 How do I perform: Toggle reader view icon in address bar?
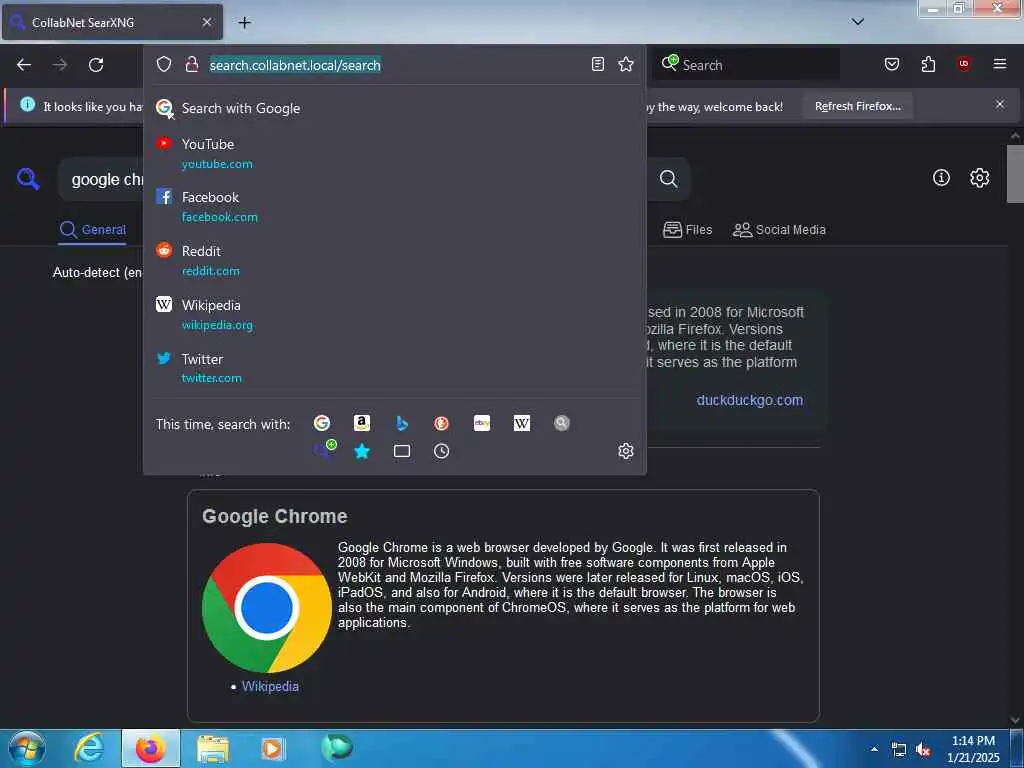pyautogui.click(x=598, y=64)
